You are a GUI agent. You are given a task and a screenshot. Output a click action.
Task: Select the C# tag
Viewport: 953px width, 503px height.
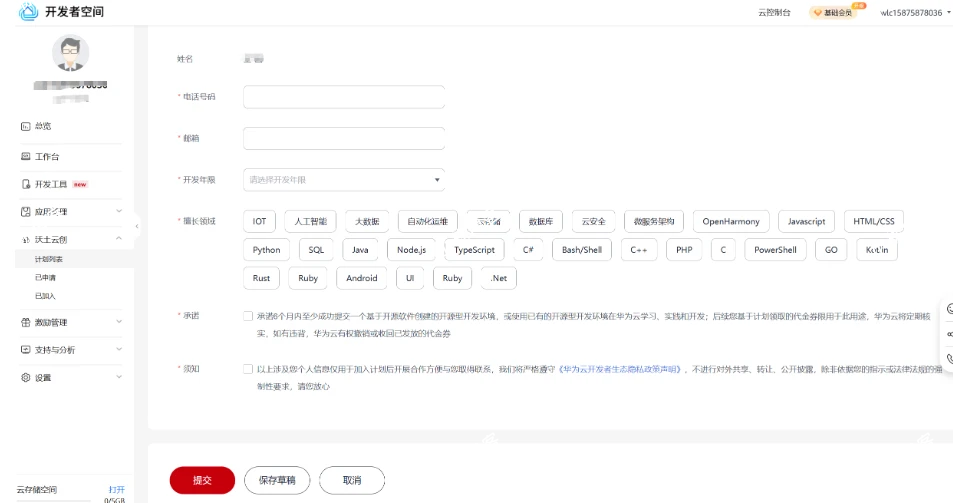tap(528, 250)
